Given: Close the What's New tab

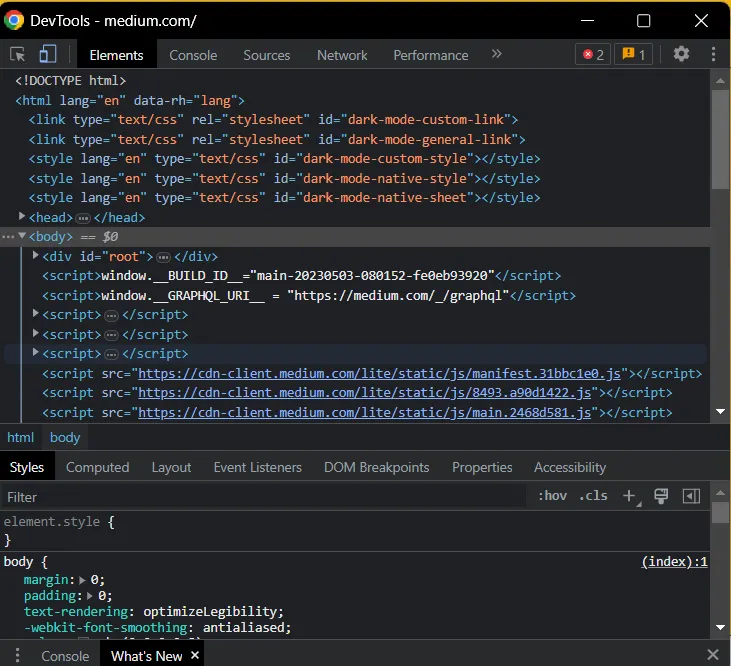Looking at the screenshot, I should 195,655.
